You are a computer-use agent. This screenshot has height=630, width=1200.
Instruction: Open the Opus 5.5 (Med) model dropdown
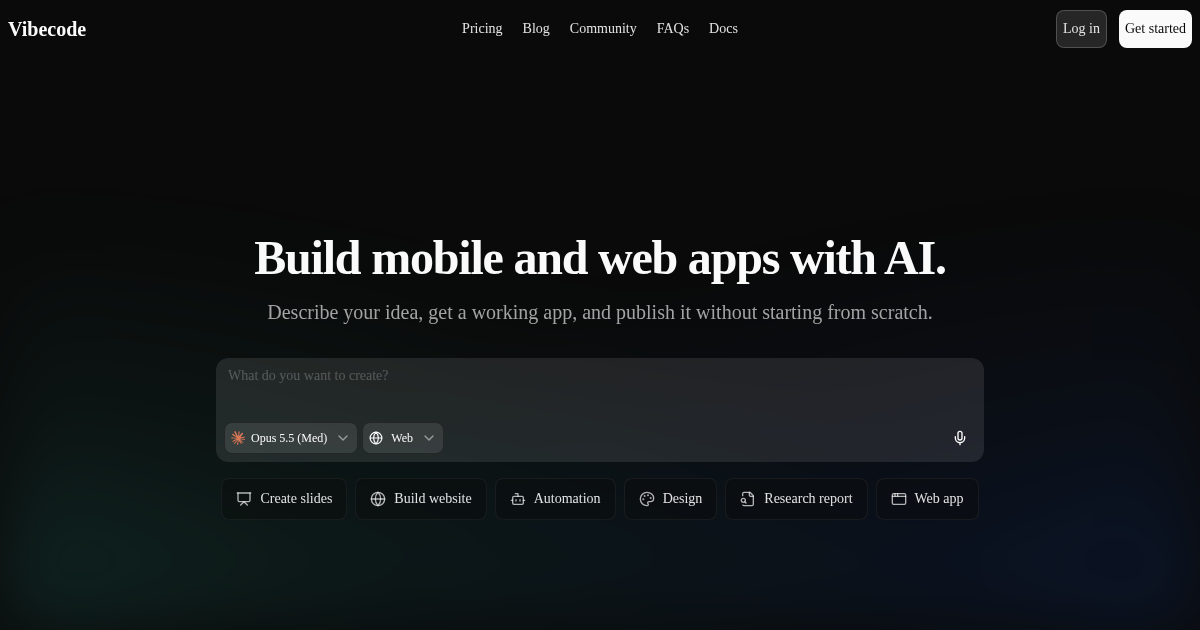[x=291, y=438]
